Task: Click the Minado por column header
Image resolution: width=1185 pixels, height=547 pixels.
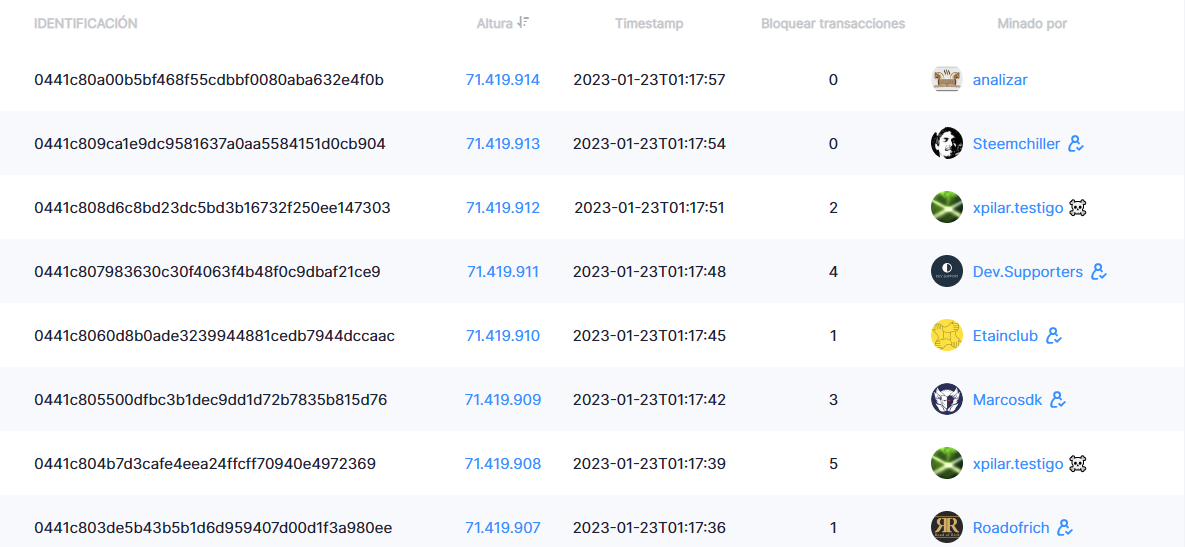Action: click(1032, 23)
